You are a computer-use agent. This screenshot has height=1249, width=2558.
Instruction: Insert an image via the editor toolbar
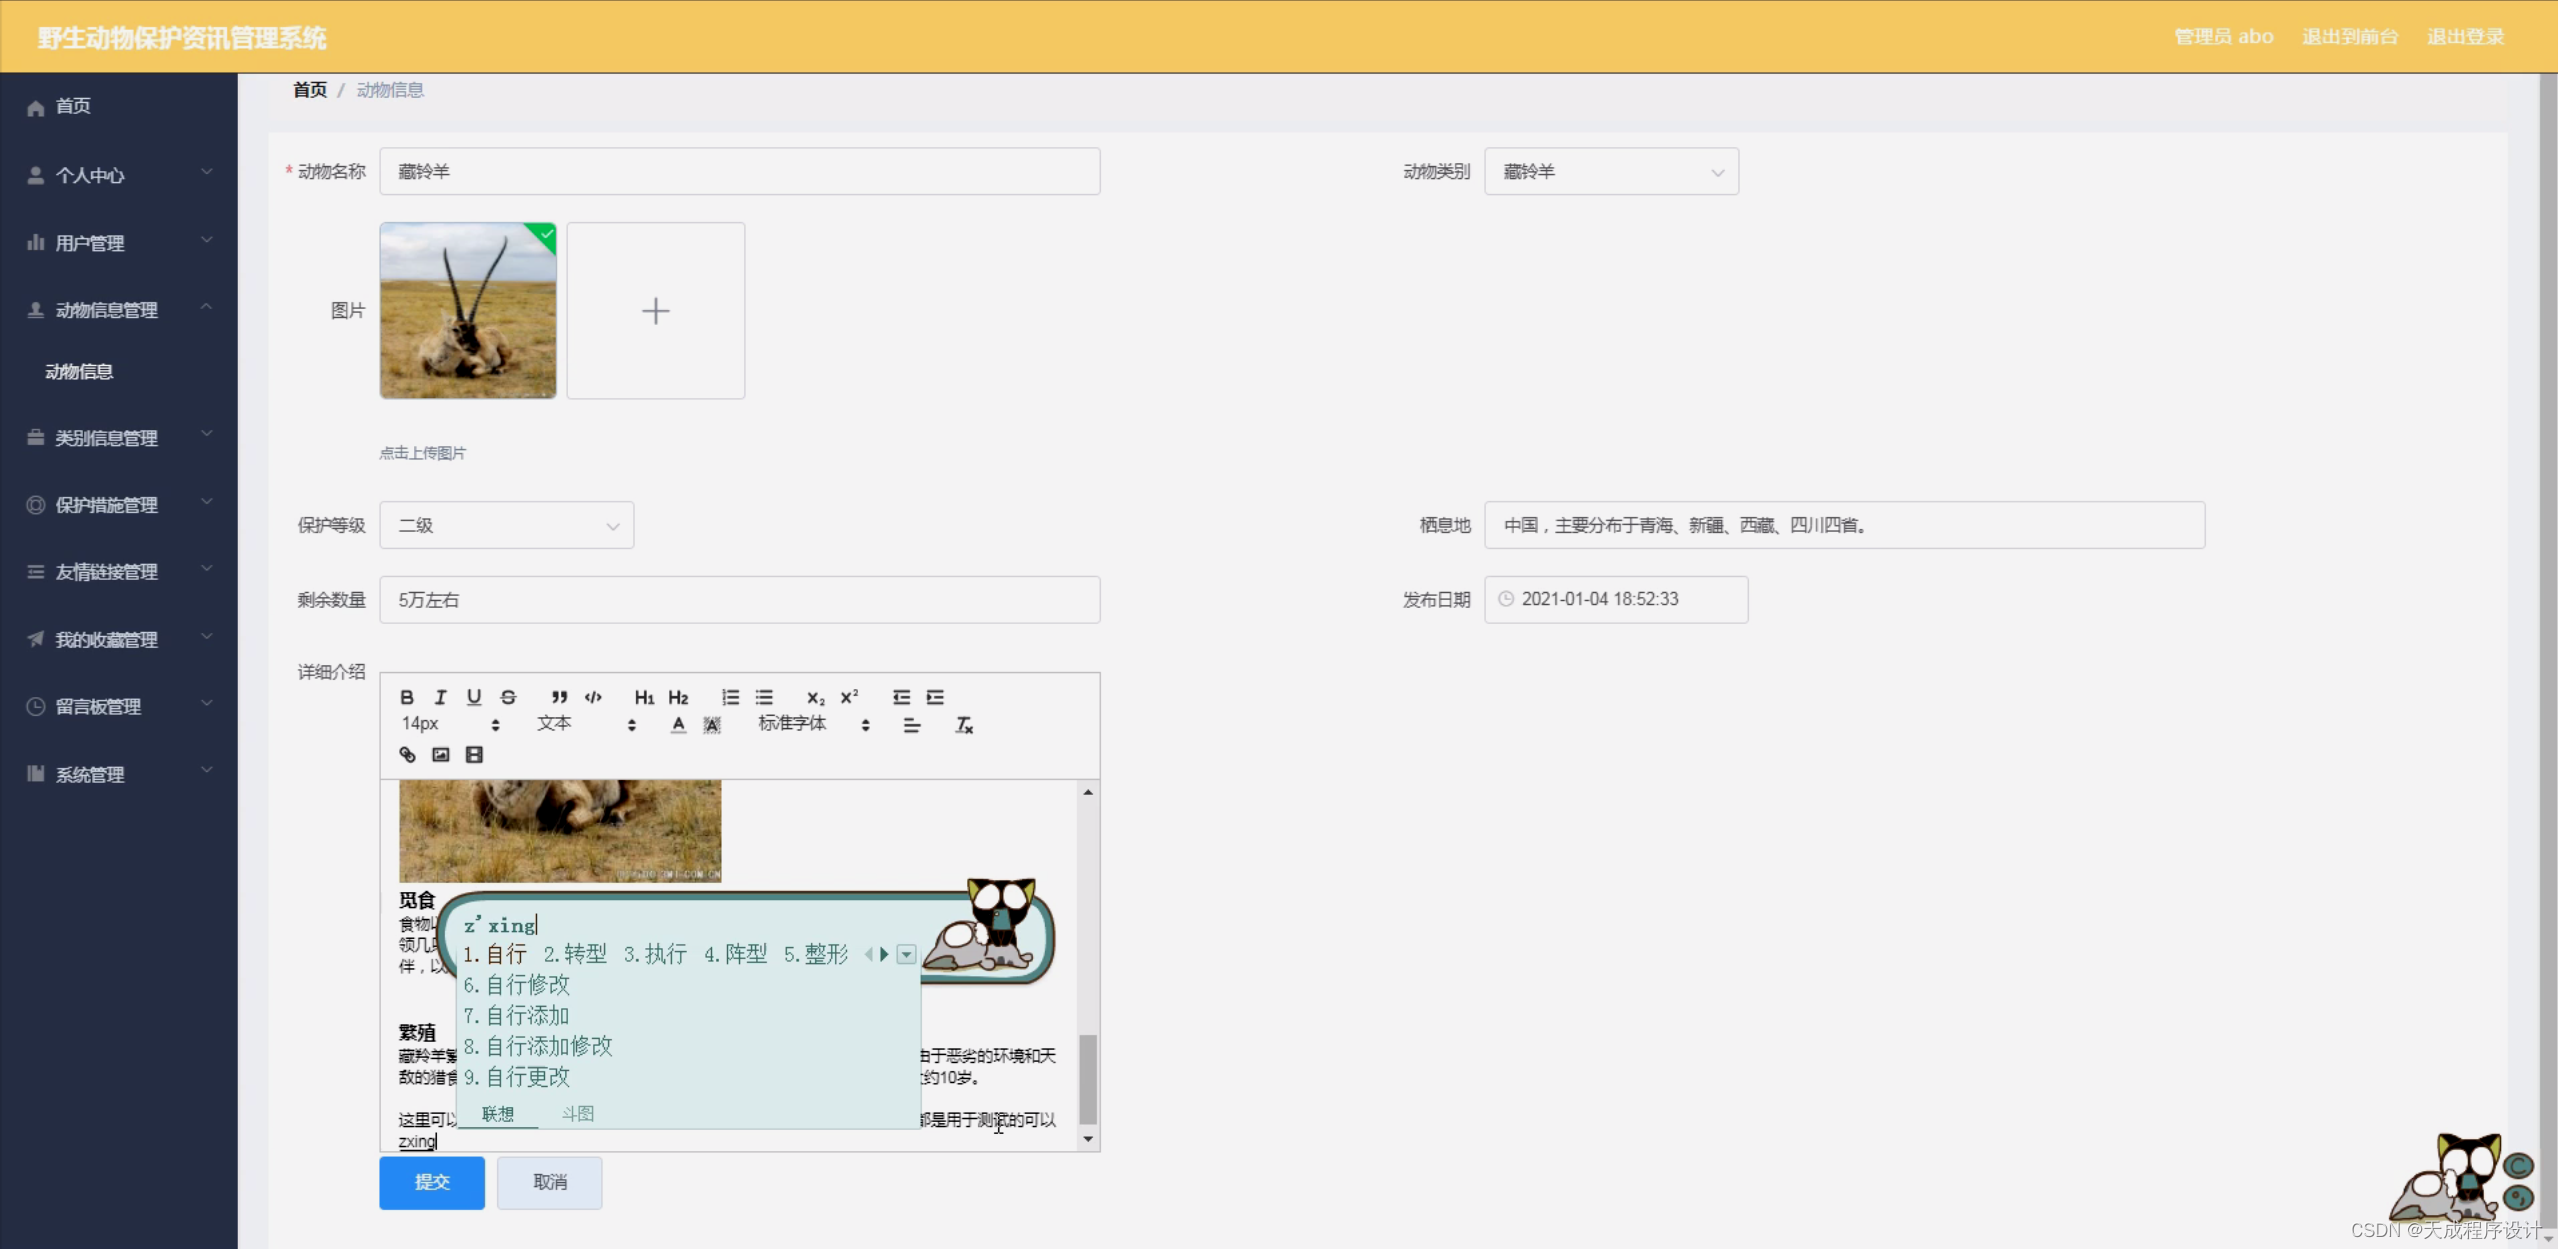click(440, 754)
